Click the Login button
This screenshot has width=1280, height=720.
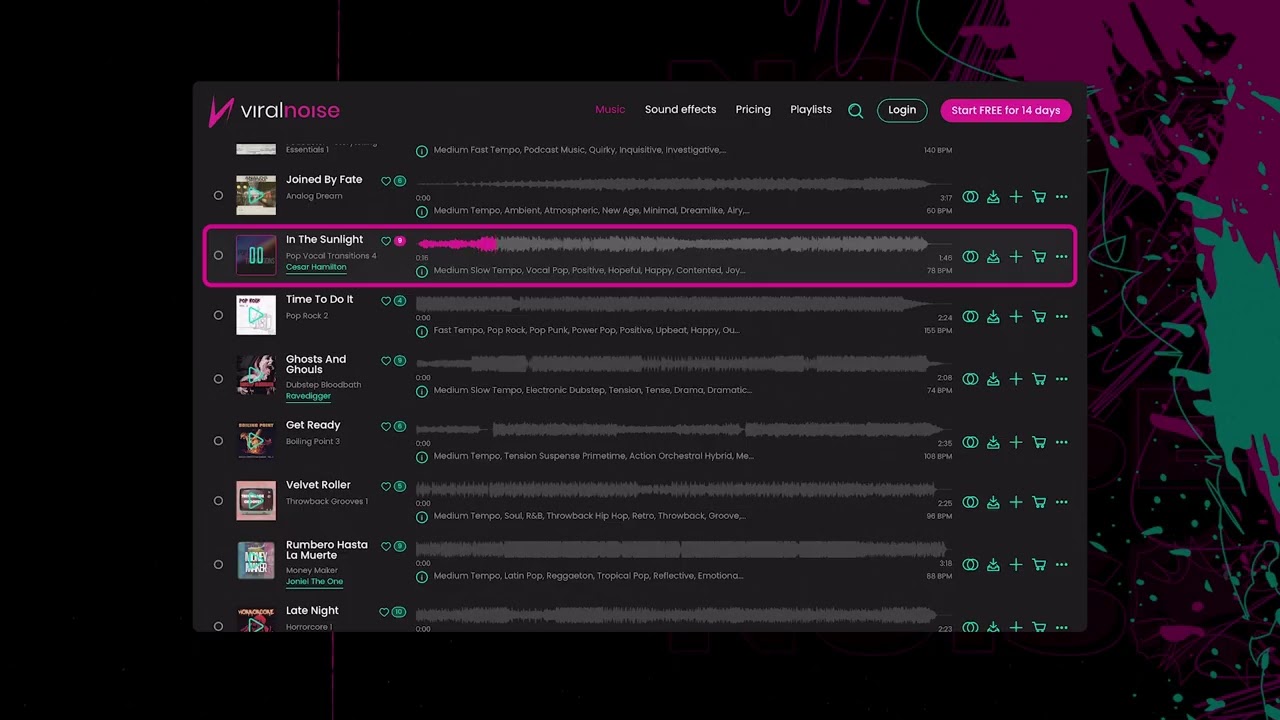[902, 110]
